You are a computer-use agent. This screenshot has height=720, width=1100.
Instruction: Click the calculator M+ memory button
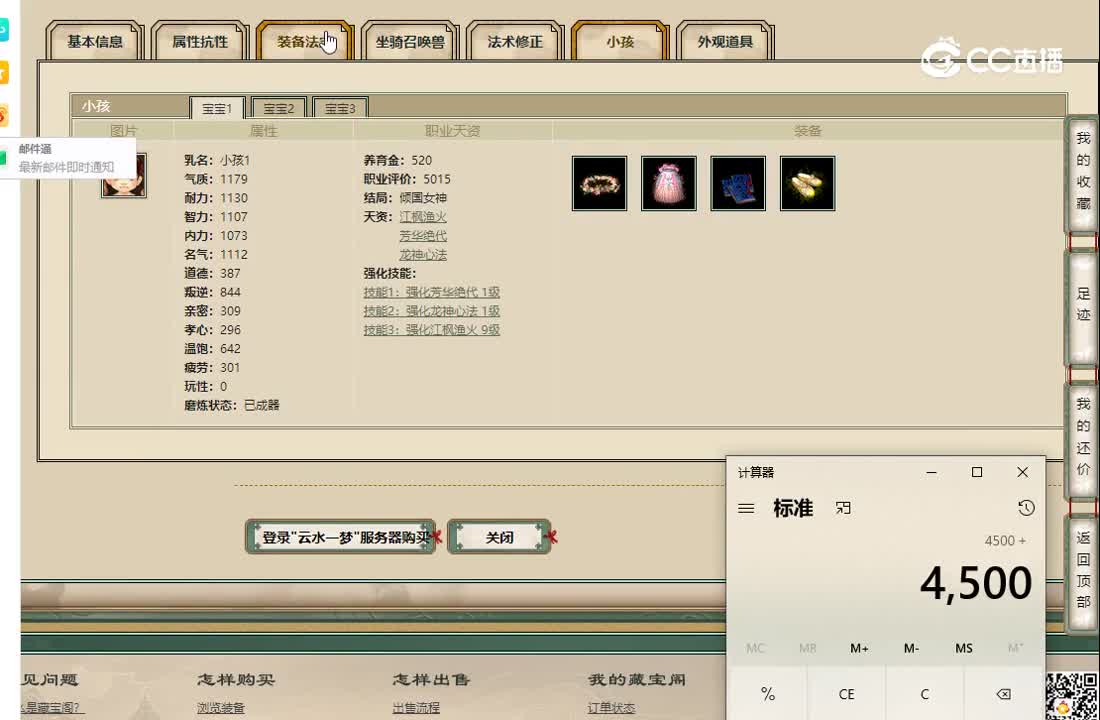pyautogui.click(x=859, y=648)
